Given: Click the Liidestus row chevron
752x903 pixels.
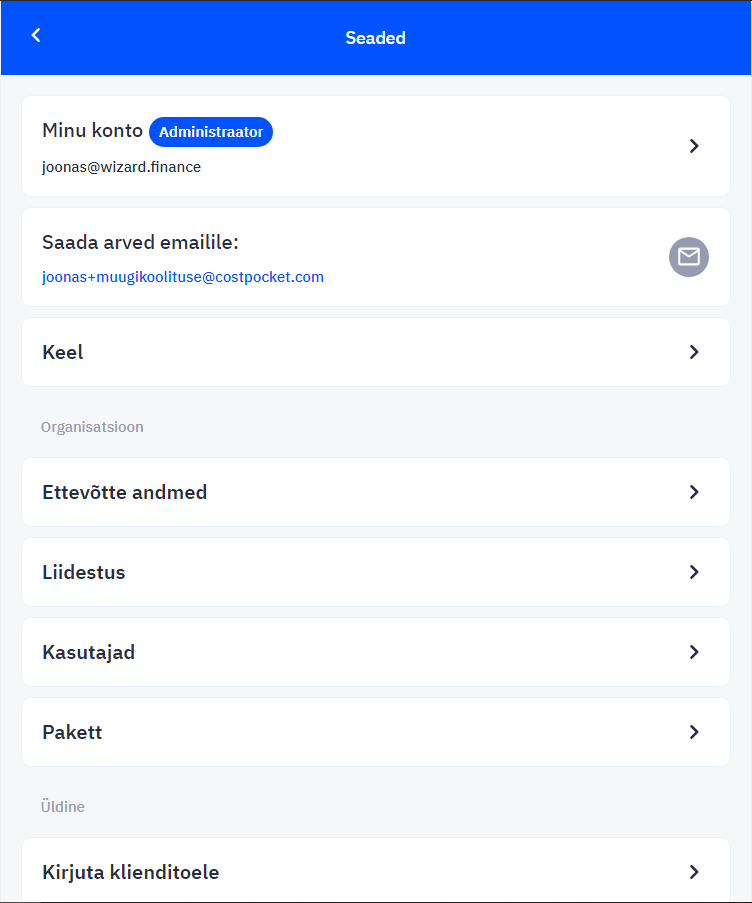Looking at the screenshot, I should tap(694, 572).
